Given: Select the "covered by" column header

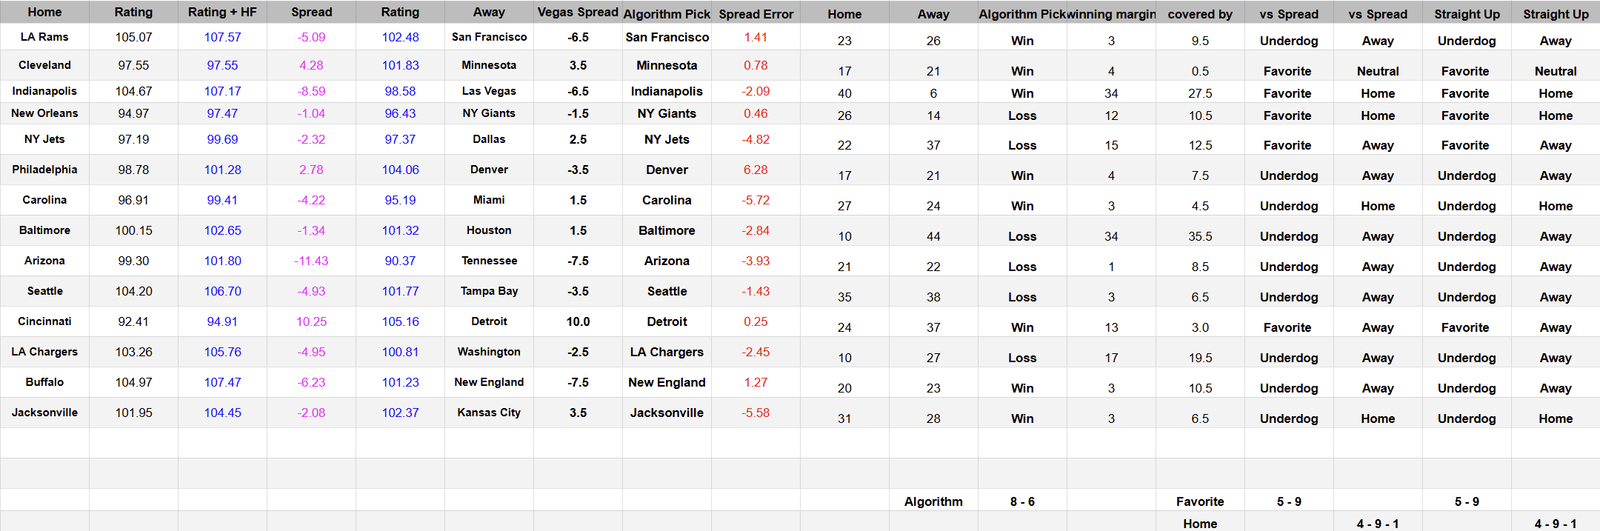Looking at the screenshot, I should coord(1200,14).
